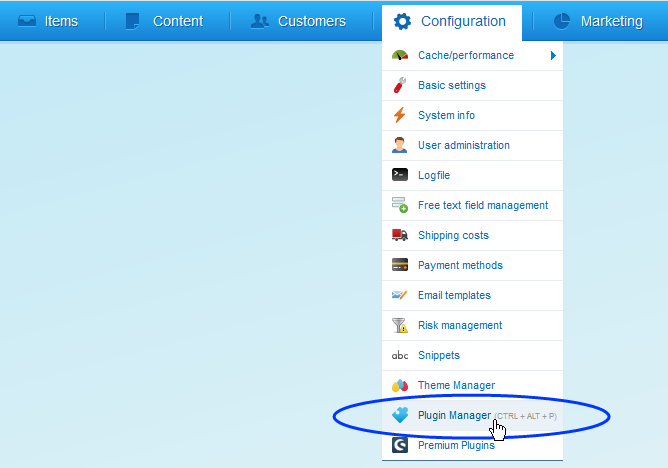Screen dimensions: 668x468
Task: Open User administration
Action: point(472,146)
